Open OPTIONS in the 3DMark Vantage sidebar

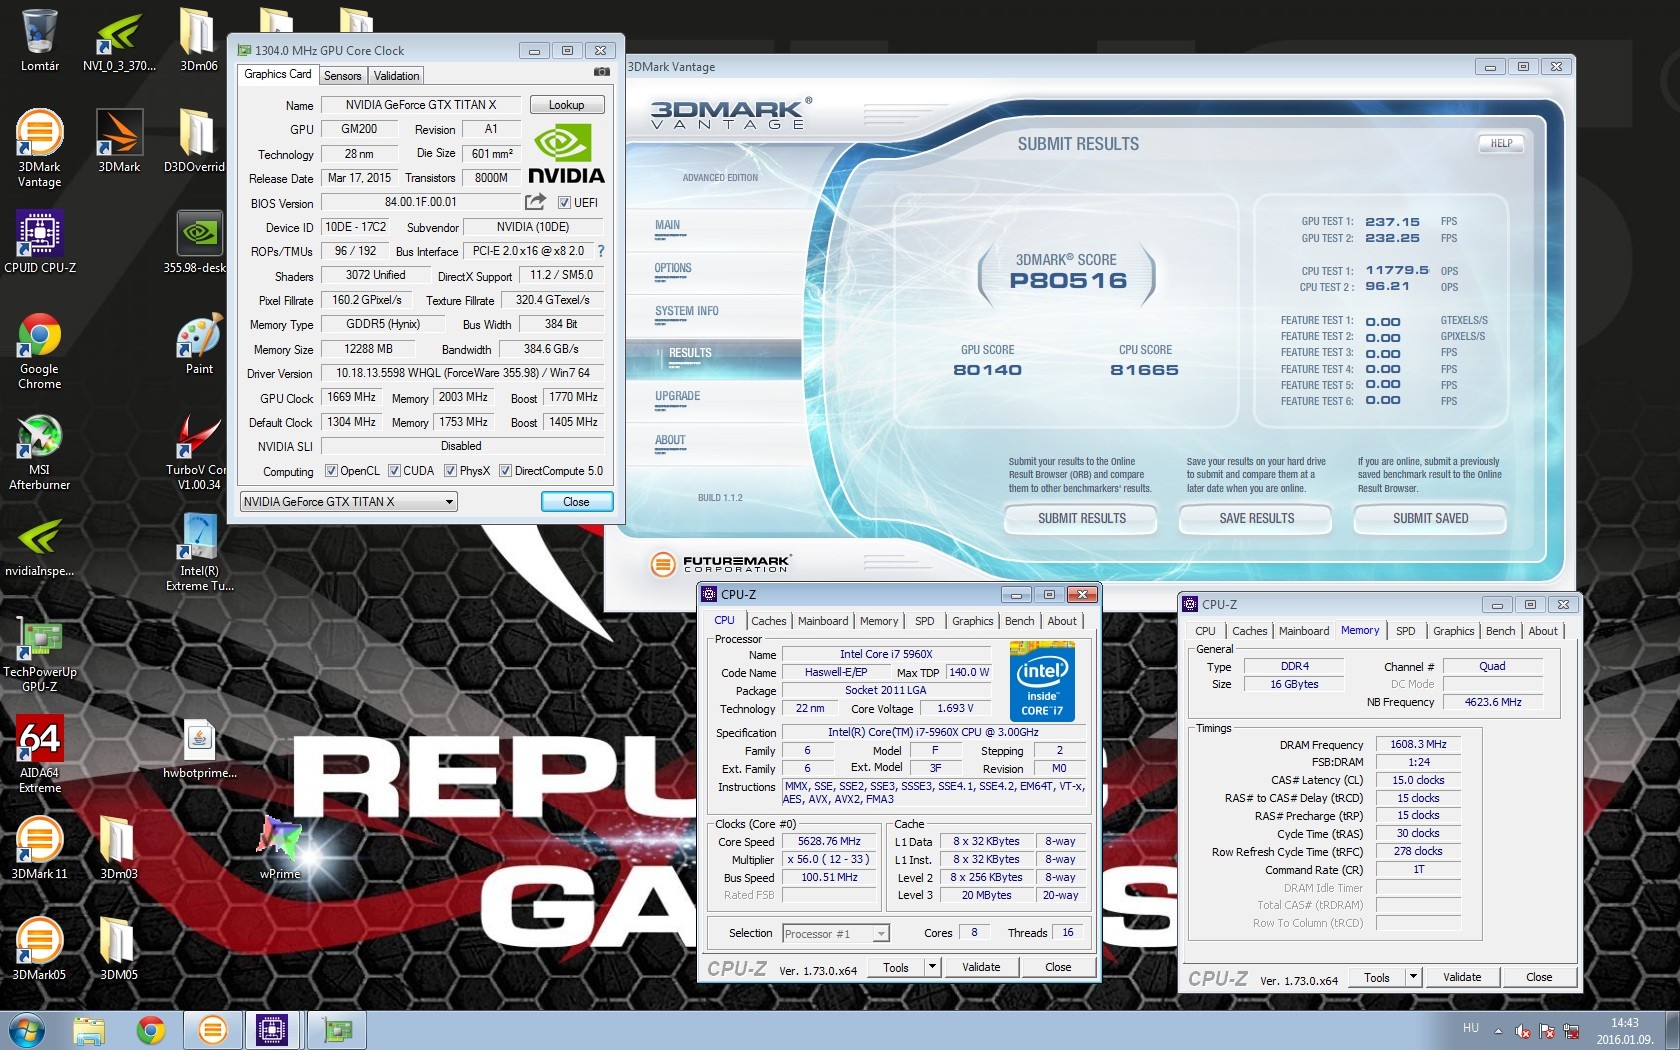[x=673, y=269]
